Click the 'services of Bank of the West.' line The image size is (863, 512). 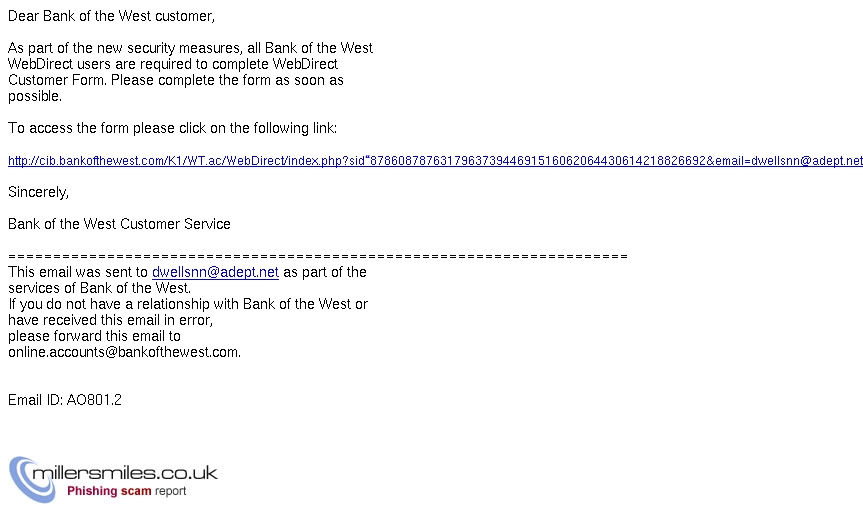click(100, 288)
